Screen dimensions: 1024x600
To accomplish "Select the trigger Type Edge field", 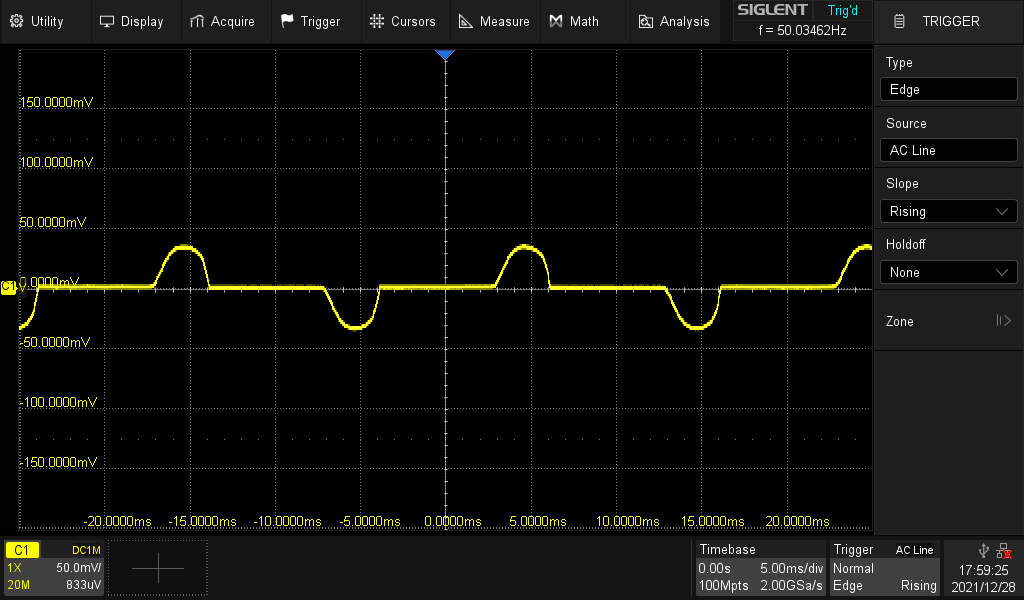I will [x=948, y=89].
